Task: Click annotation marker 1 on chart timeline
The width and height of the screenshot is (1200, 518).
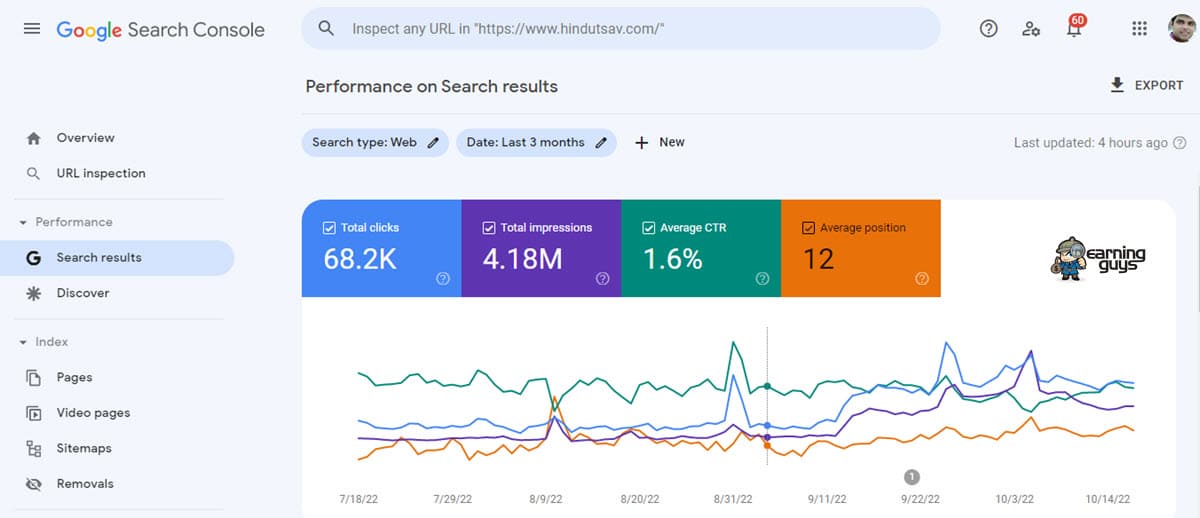Action: click(912, 477)
